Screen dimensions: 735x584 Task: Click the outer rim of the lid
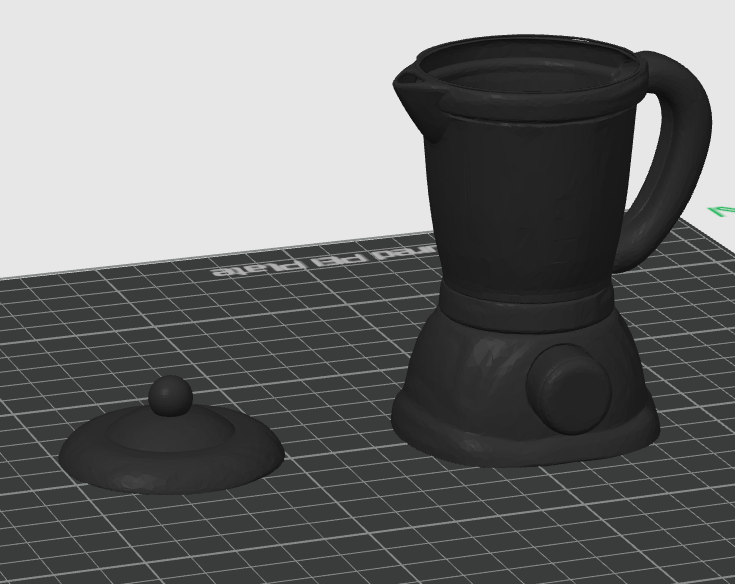pyautogui.click(x=173, y=478)
